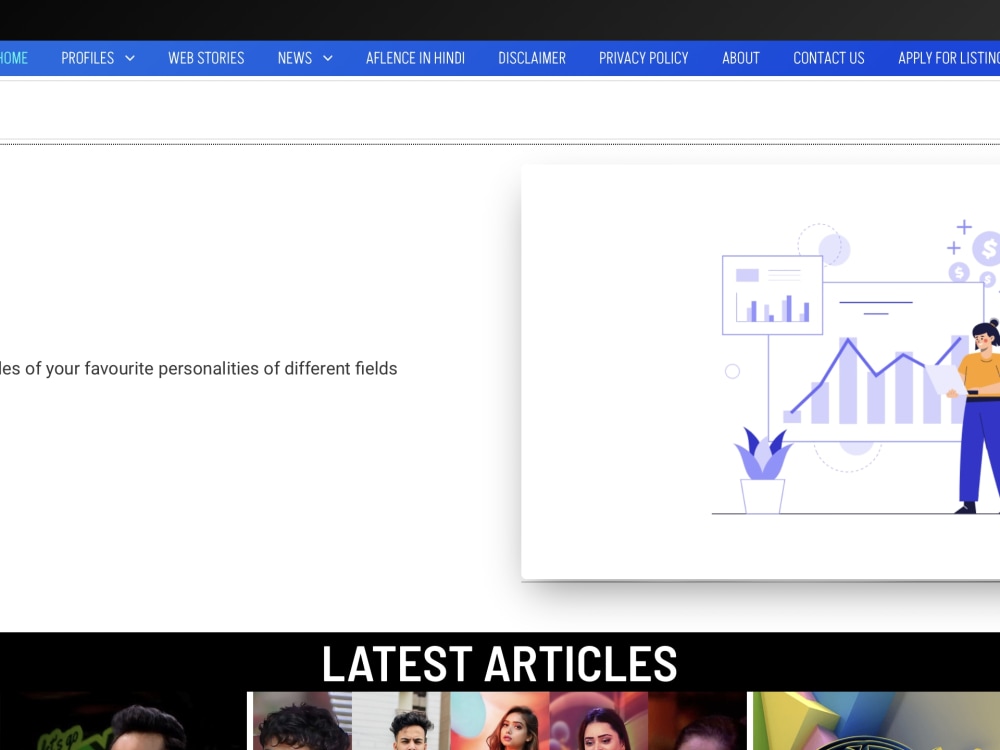The height and width of the screenshot is (750, 1000).
Task: Open the HOME nav link
Action: [x=13, y=58]
